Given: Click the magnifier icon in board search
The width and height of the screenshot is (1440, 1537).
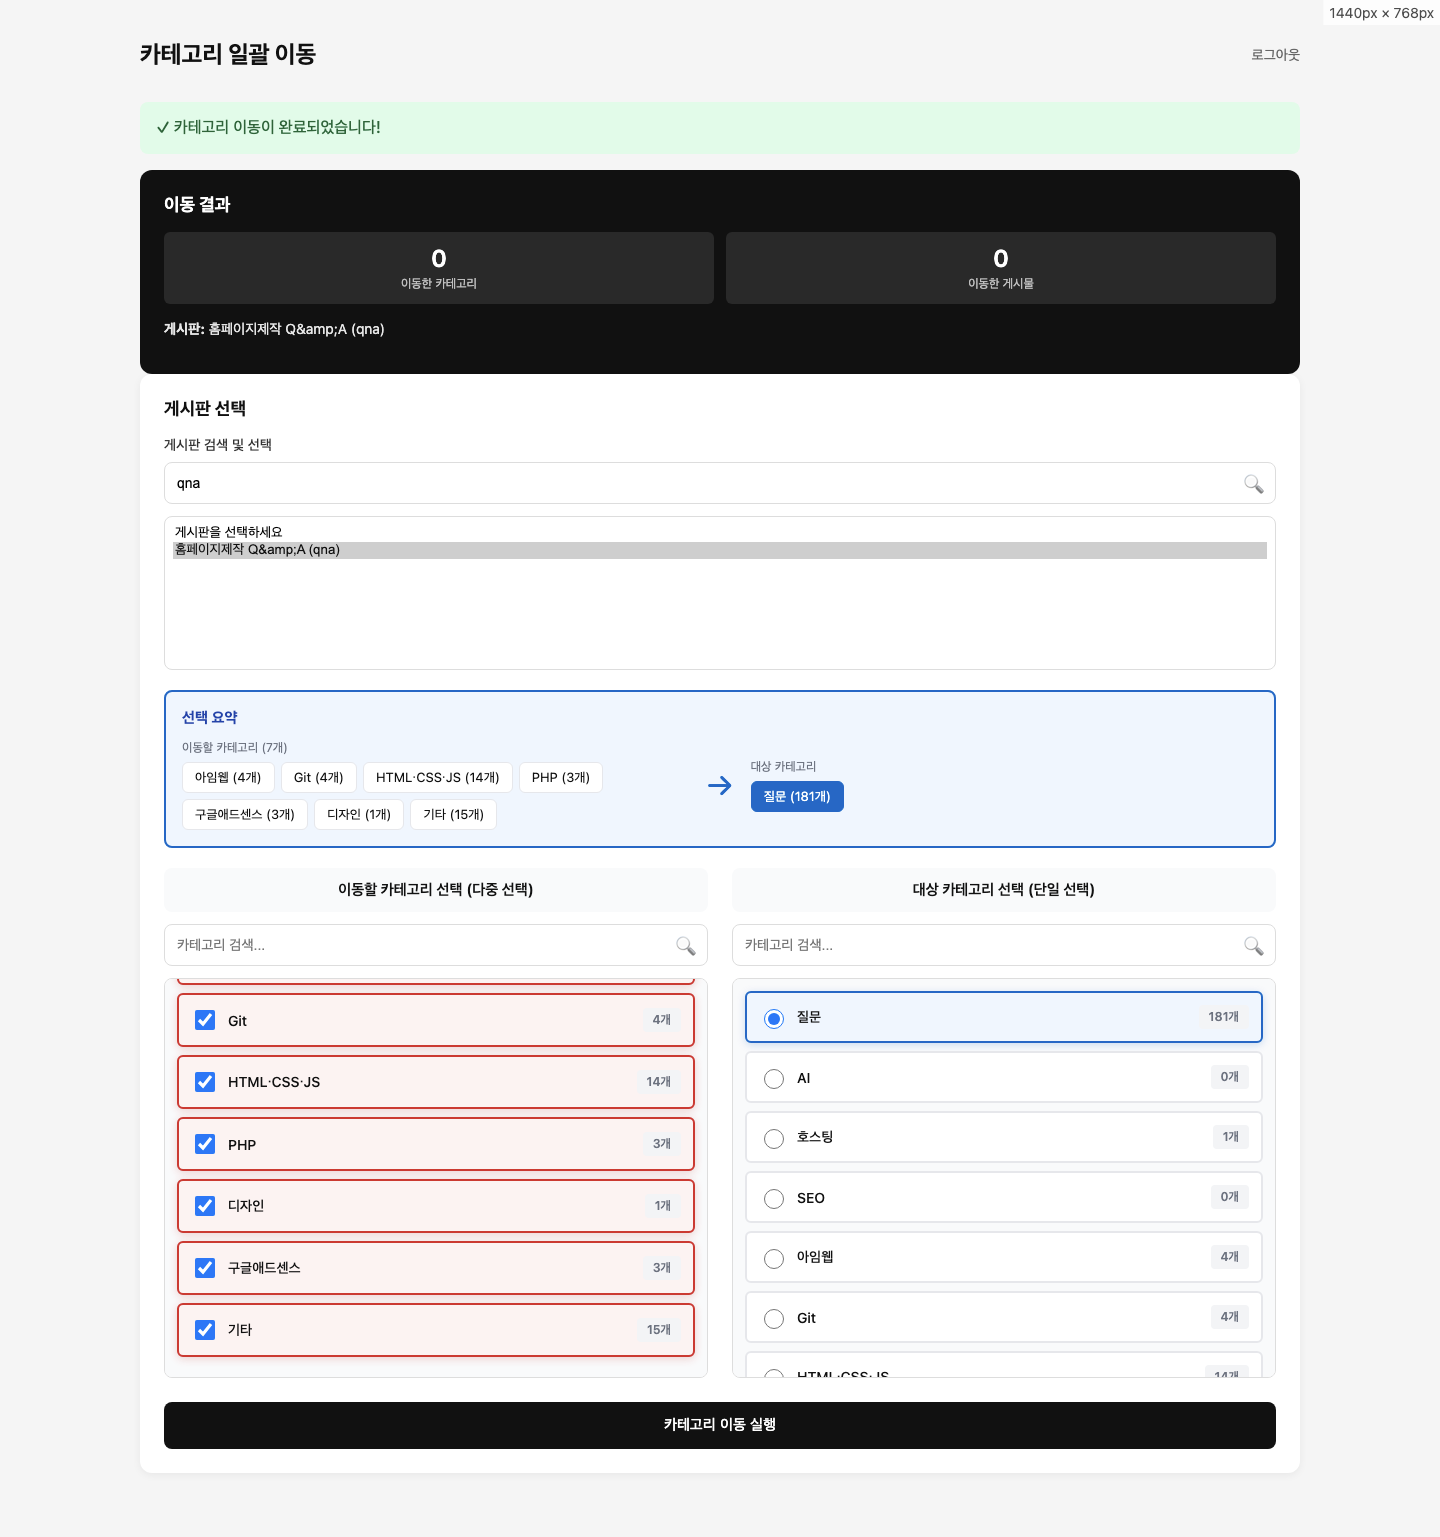Looking at the screenshot, I should coord(1253,484).
